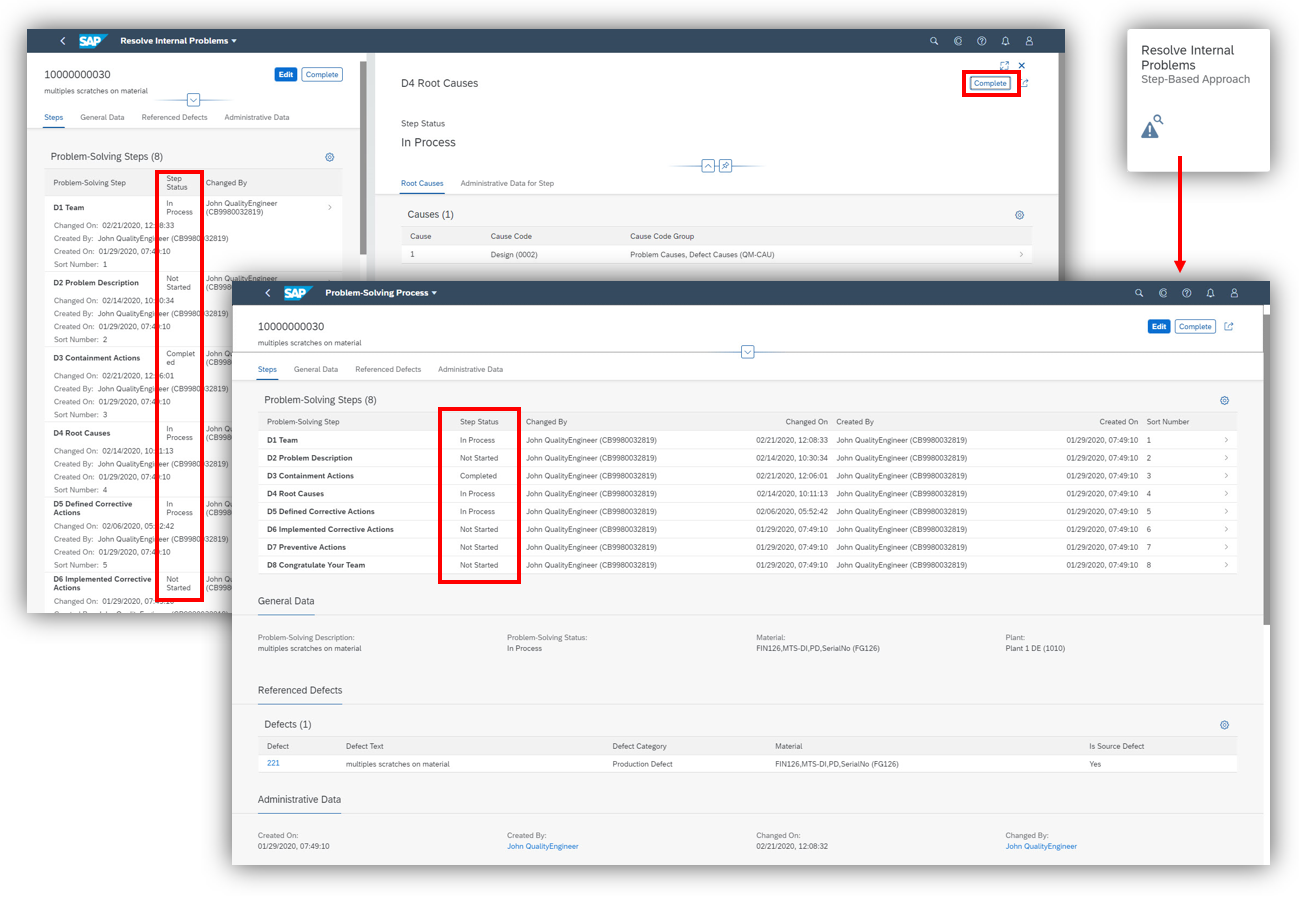Screen dimensions: 1299x898
Task: Open Changed By John QualityEngineer link
Action: (x=1041, y=846)
